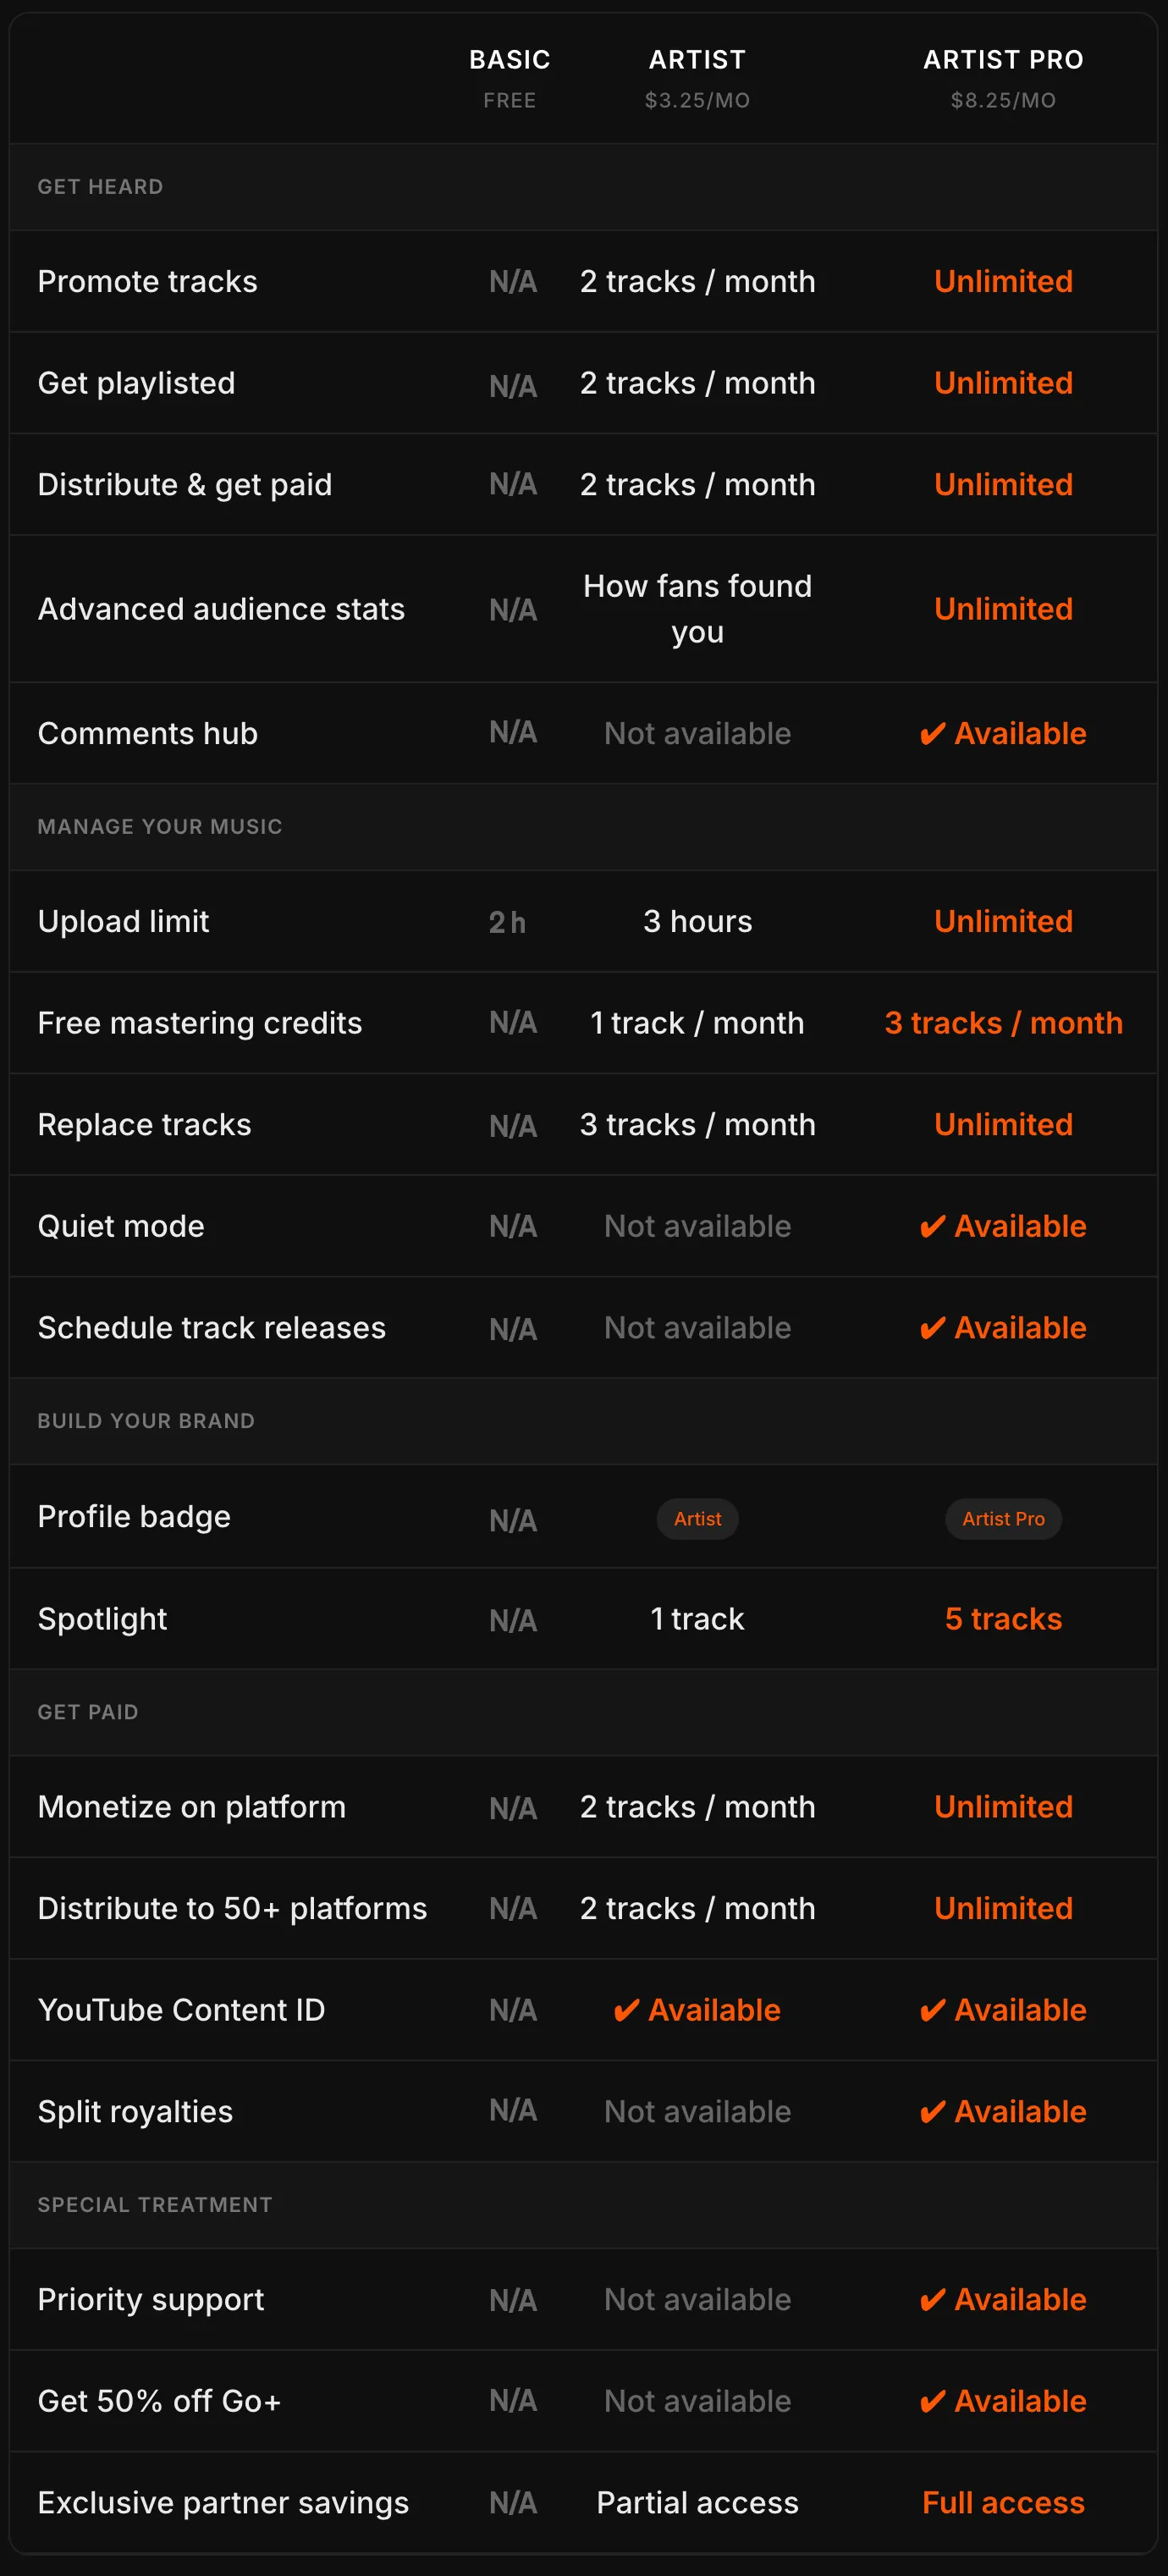Screen dimensions: 1168x2576
Task: Click YouTube Content ID Artist Available checkmark
Action: click(x=697, y=2010)
